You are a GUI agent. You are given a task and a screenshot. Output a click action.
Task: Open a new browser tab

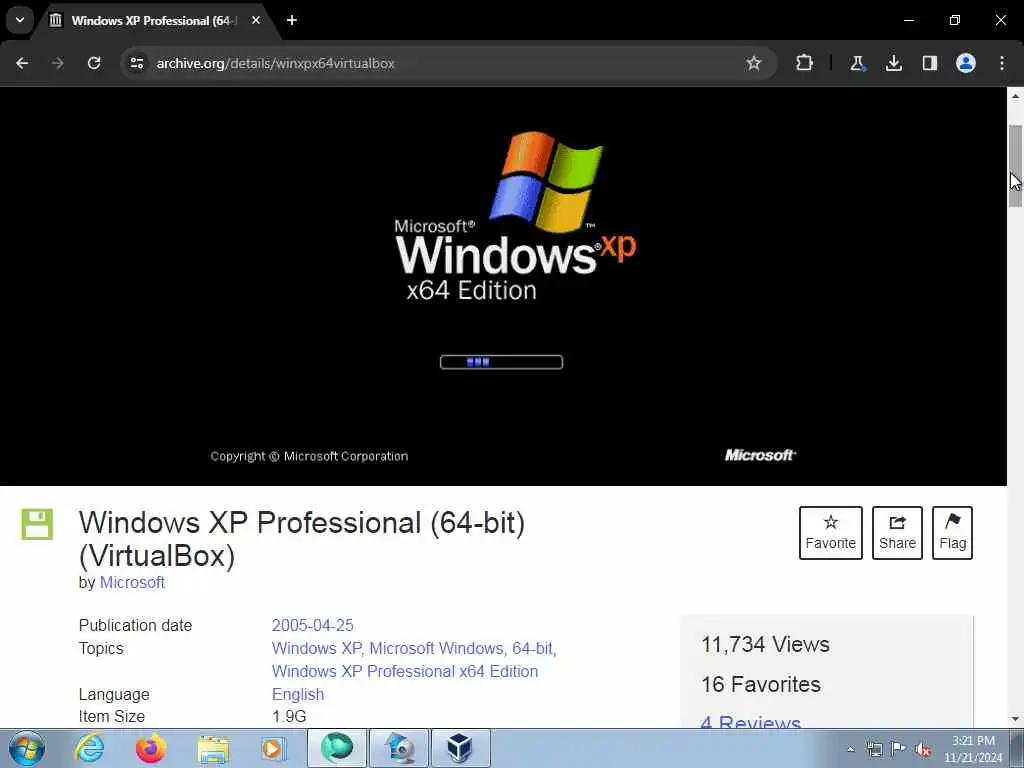[x=292, y=20]
